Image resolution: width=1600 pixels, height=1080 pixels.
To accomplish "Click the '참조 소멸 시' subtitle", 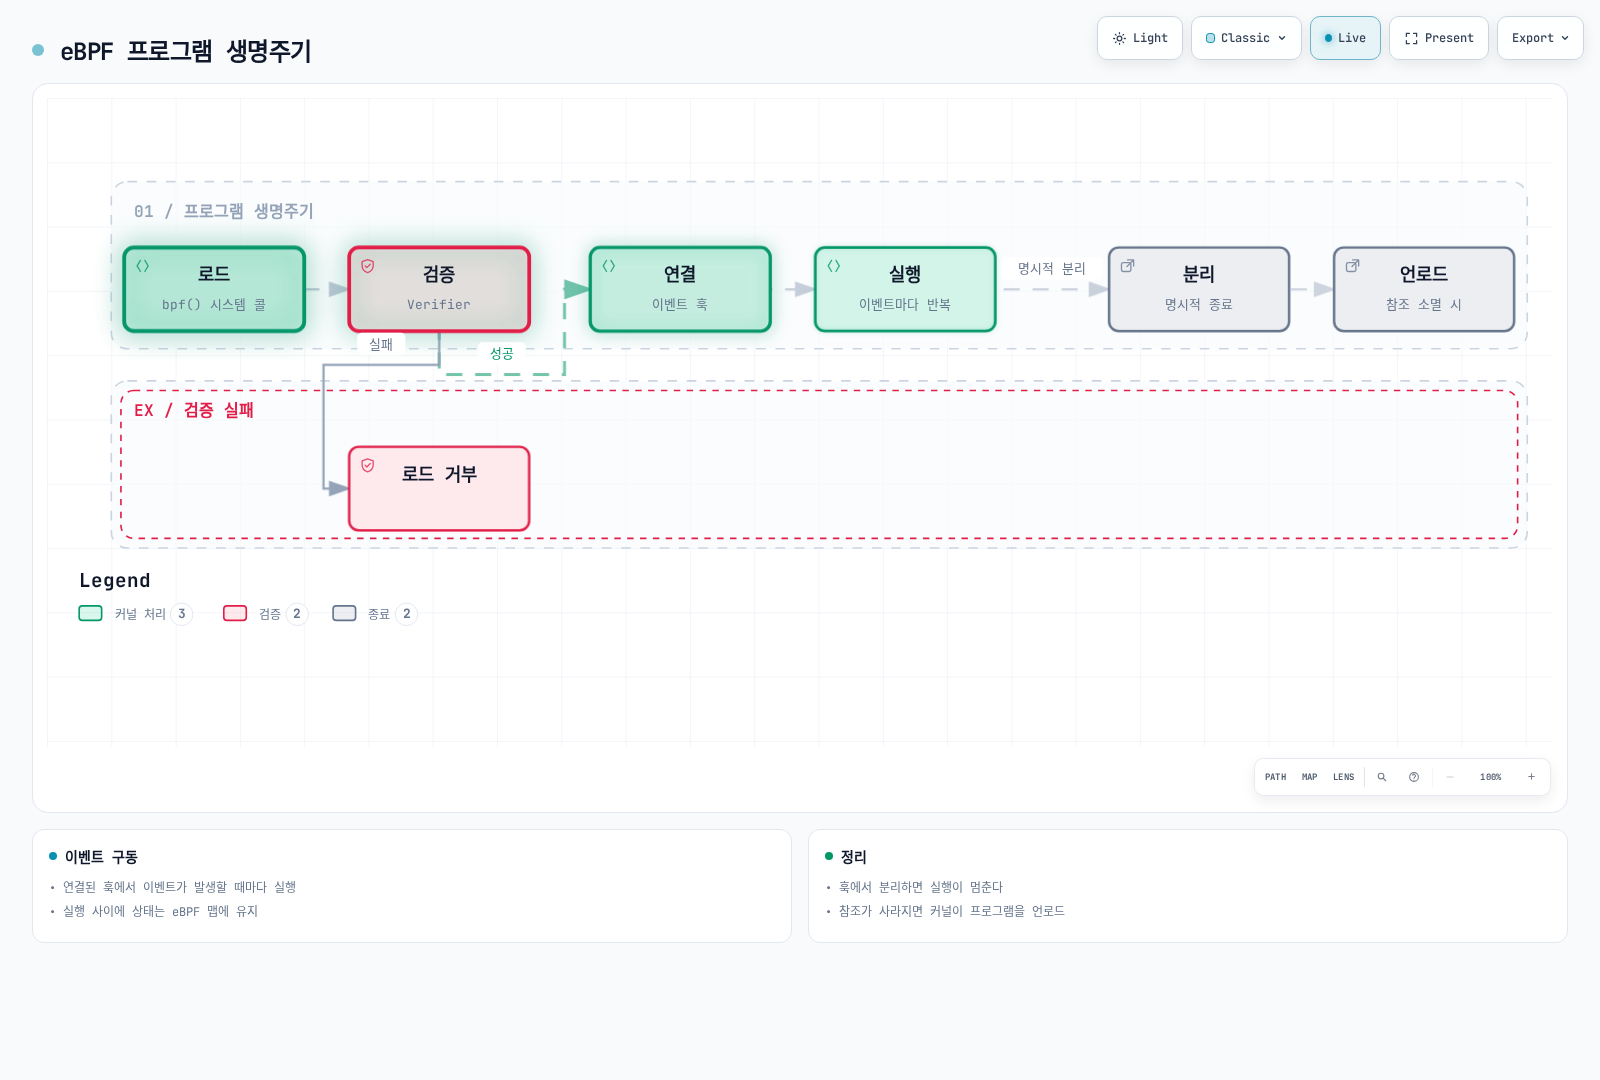I will [x=1424, y=305].
